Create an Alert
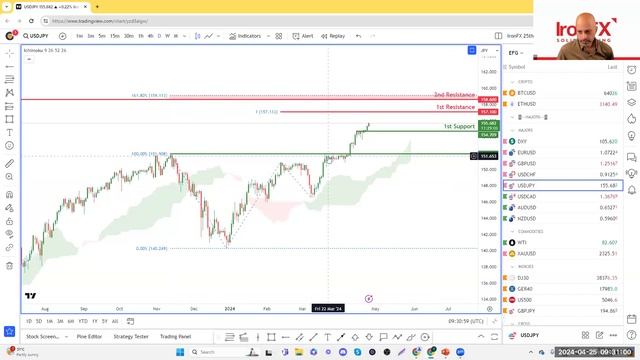Image resolution: width=640 pixels, height=360 pixels. pos(303,36)
